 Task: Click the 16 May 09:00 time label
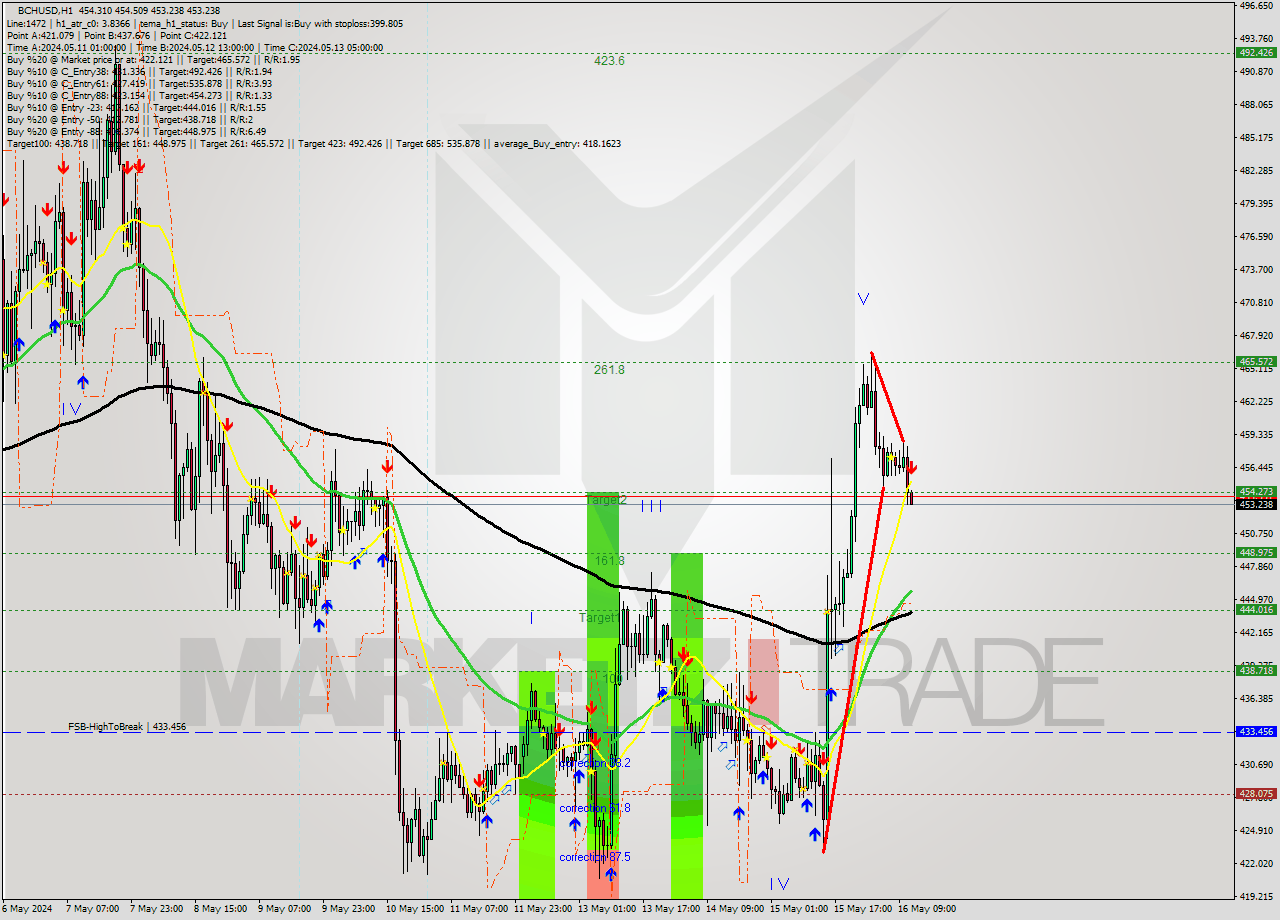click(x=926, y=909)
